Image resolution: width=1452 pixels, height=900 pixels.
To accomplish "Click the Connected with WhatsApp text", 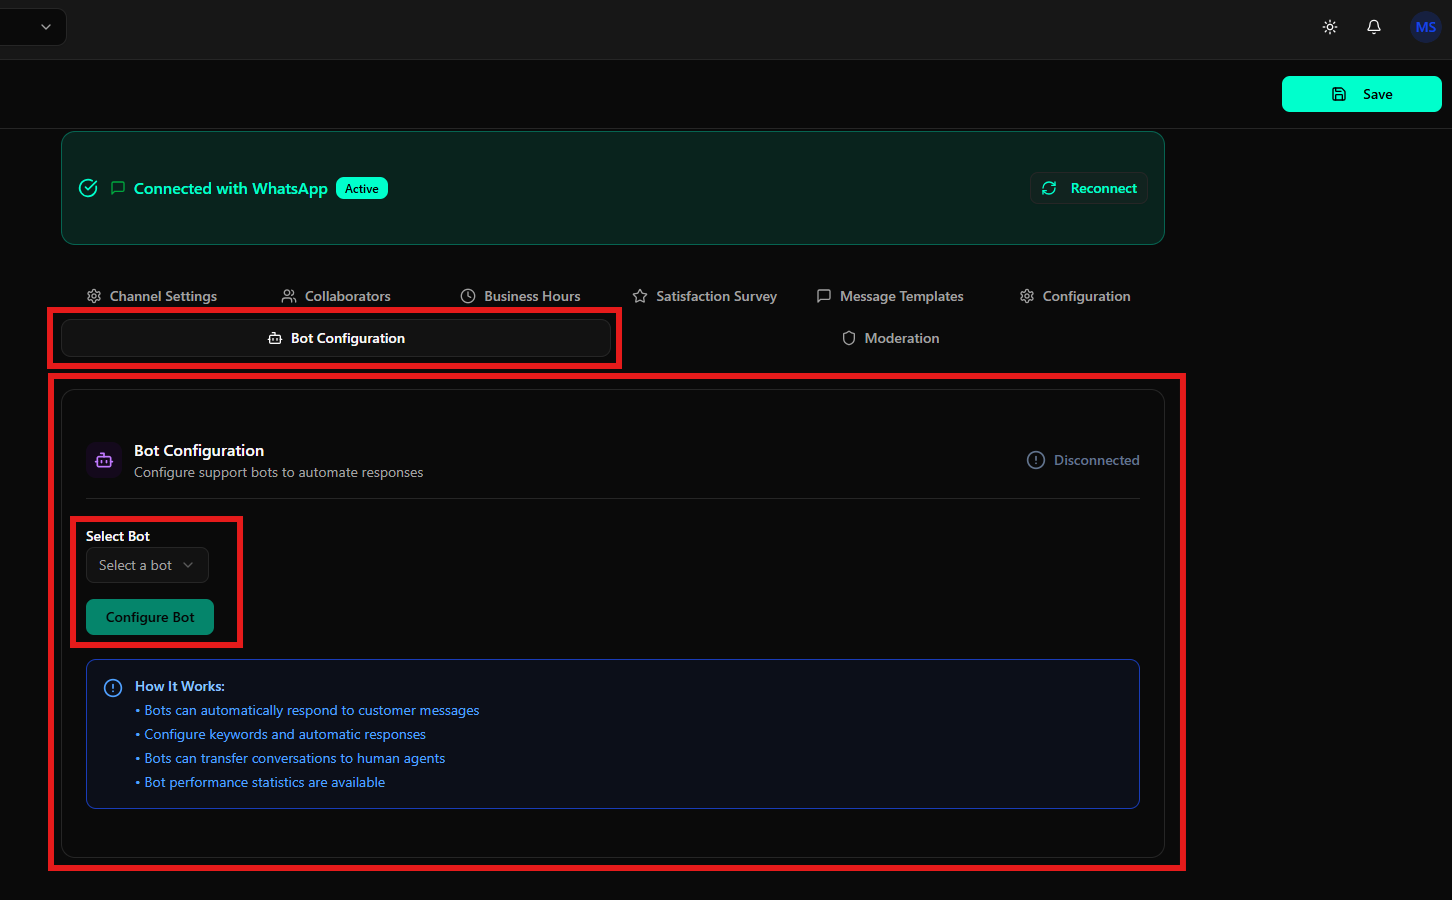I will tap(231, 188).
